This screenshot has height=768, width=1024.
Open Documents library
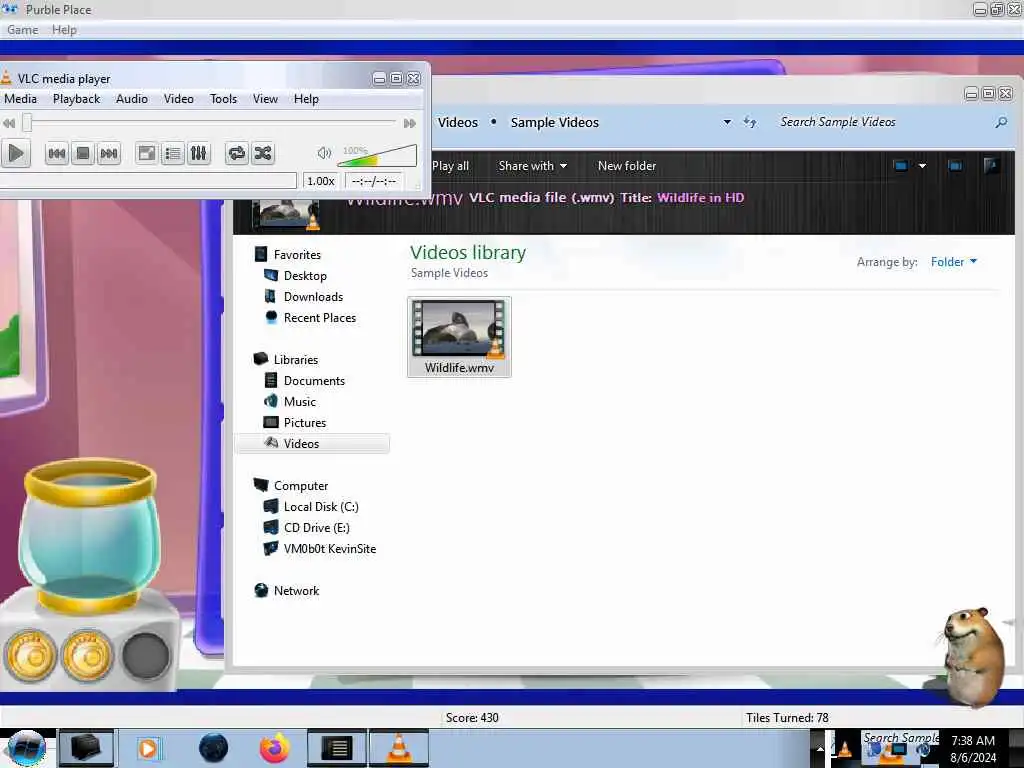pyautogui.click(x=314, y=381)
